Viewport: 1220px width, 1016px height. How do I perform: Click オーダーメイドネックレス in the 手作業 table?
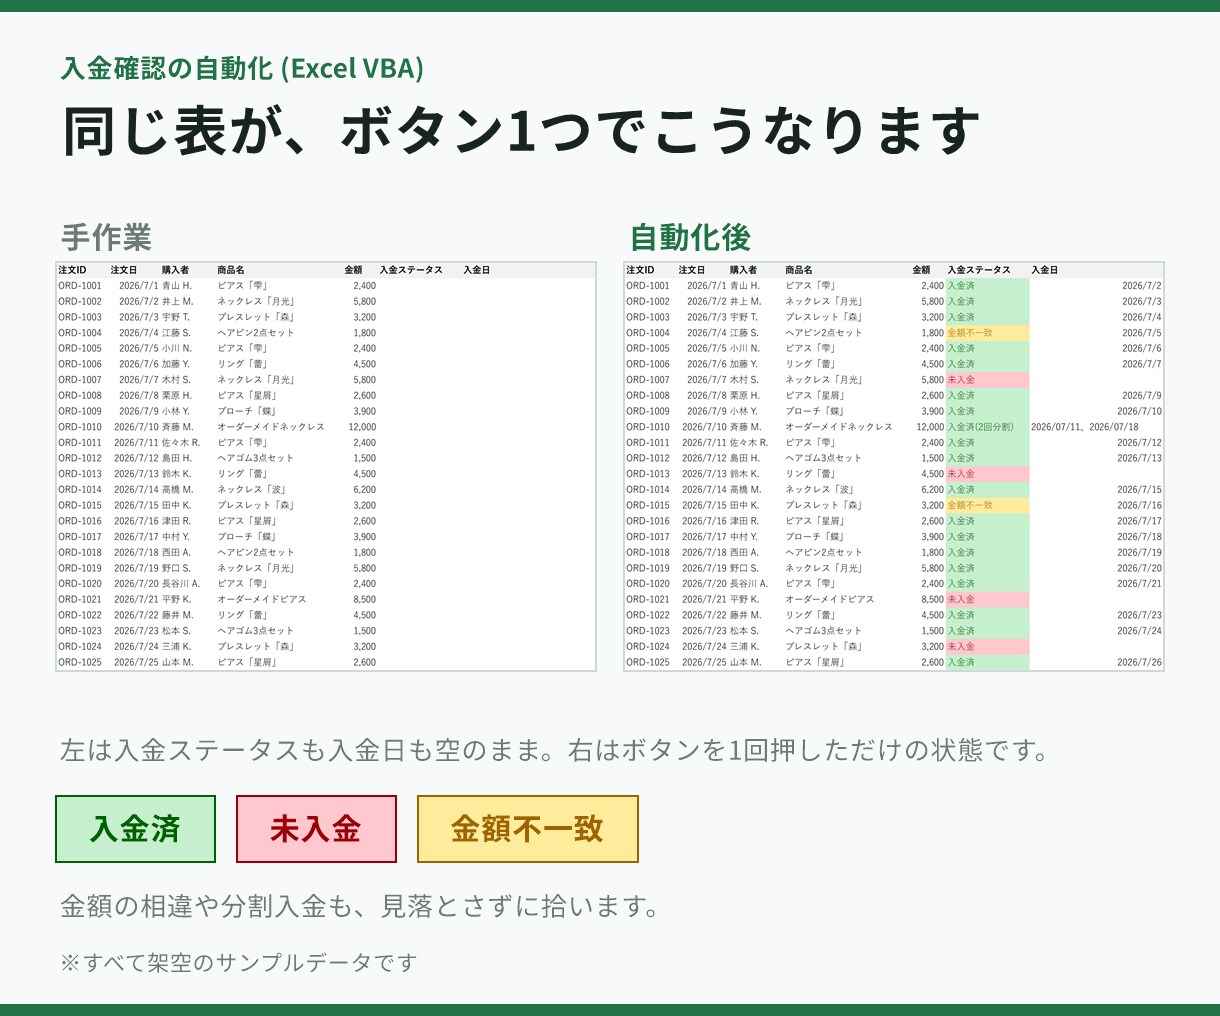tap(271, 427)
